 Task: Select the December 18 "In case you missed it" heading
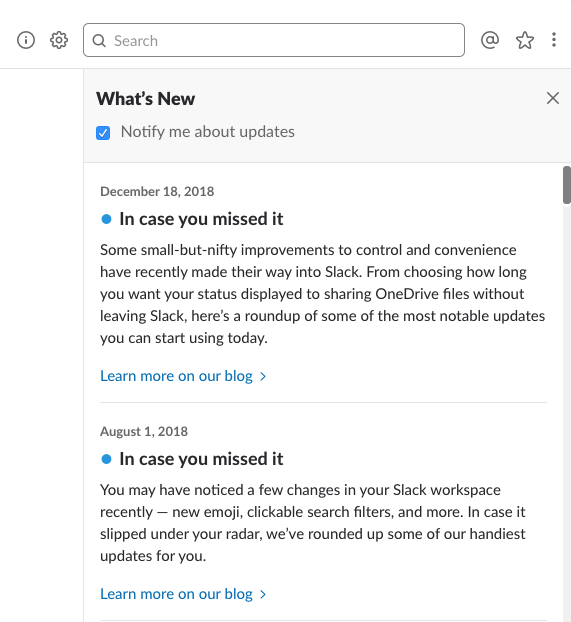201,219
